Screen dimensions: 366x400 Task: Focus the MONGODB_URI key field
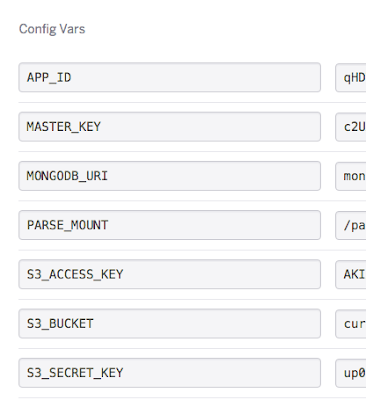coord(170,176)
